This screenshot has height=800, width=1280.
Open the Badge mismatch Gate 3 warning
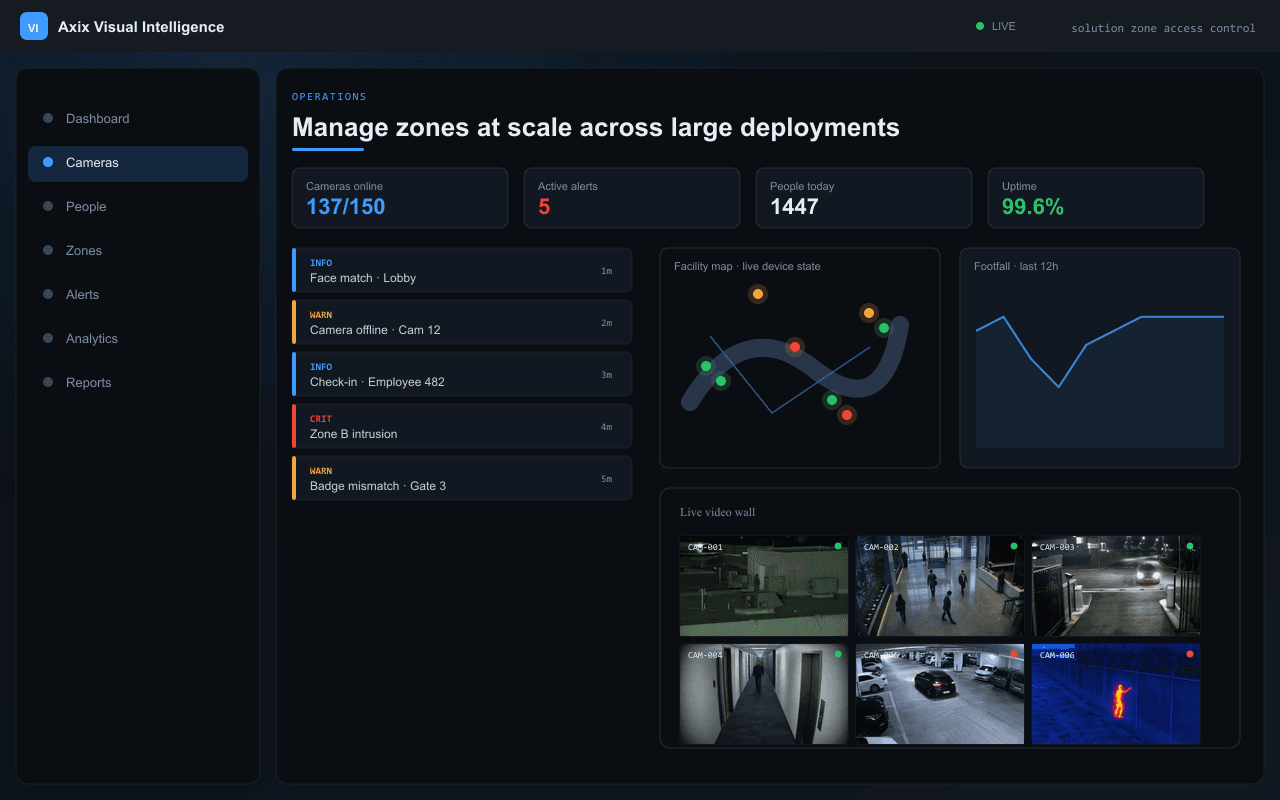coord(462,478)
